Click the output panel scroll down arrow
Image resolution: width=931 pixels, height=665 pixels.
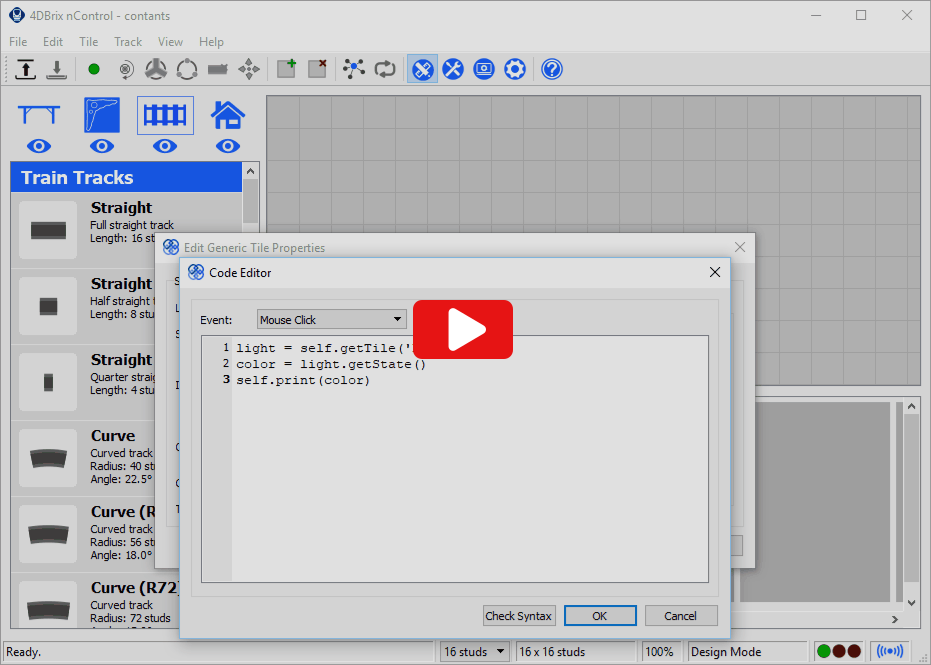pos(912,603)
